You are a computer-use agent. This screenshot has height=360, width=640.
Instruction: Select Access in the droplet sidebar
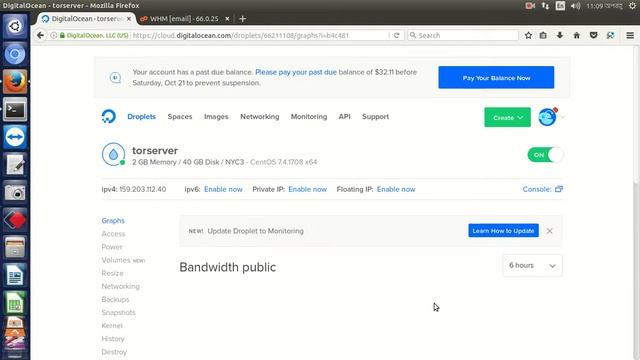113,234
